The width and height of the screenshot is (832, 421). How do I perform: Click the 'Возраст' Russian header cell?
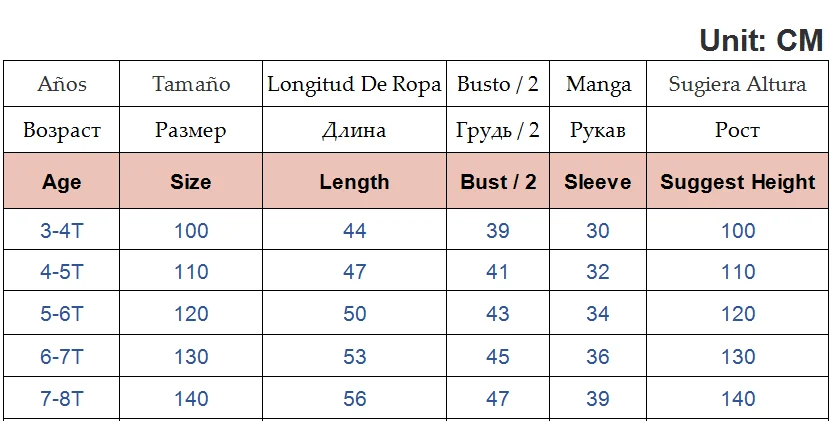(x=62, y=130)
